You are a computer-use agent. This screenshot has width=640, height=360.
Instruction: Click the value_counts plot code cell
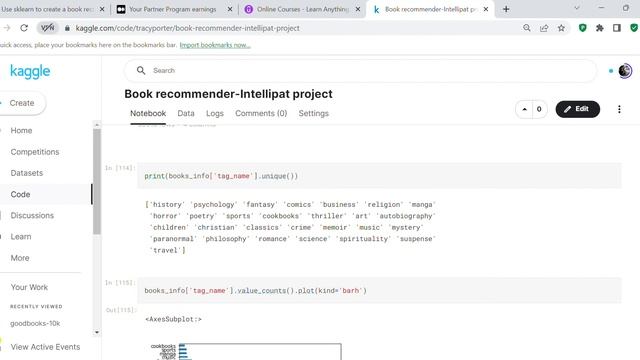click(379, 291)
